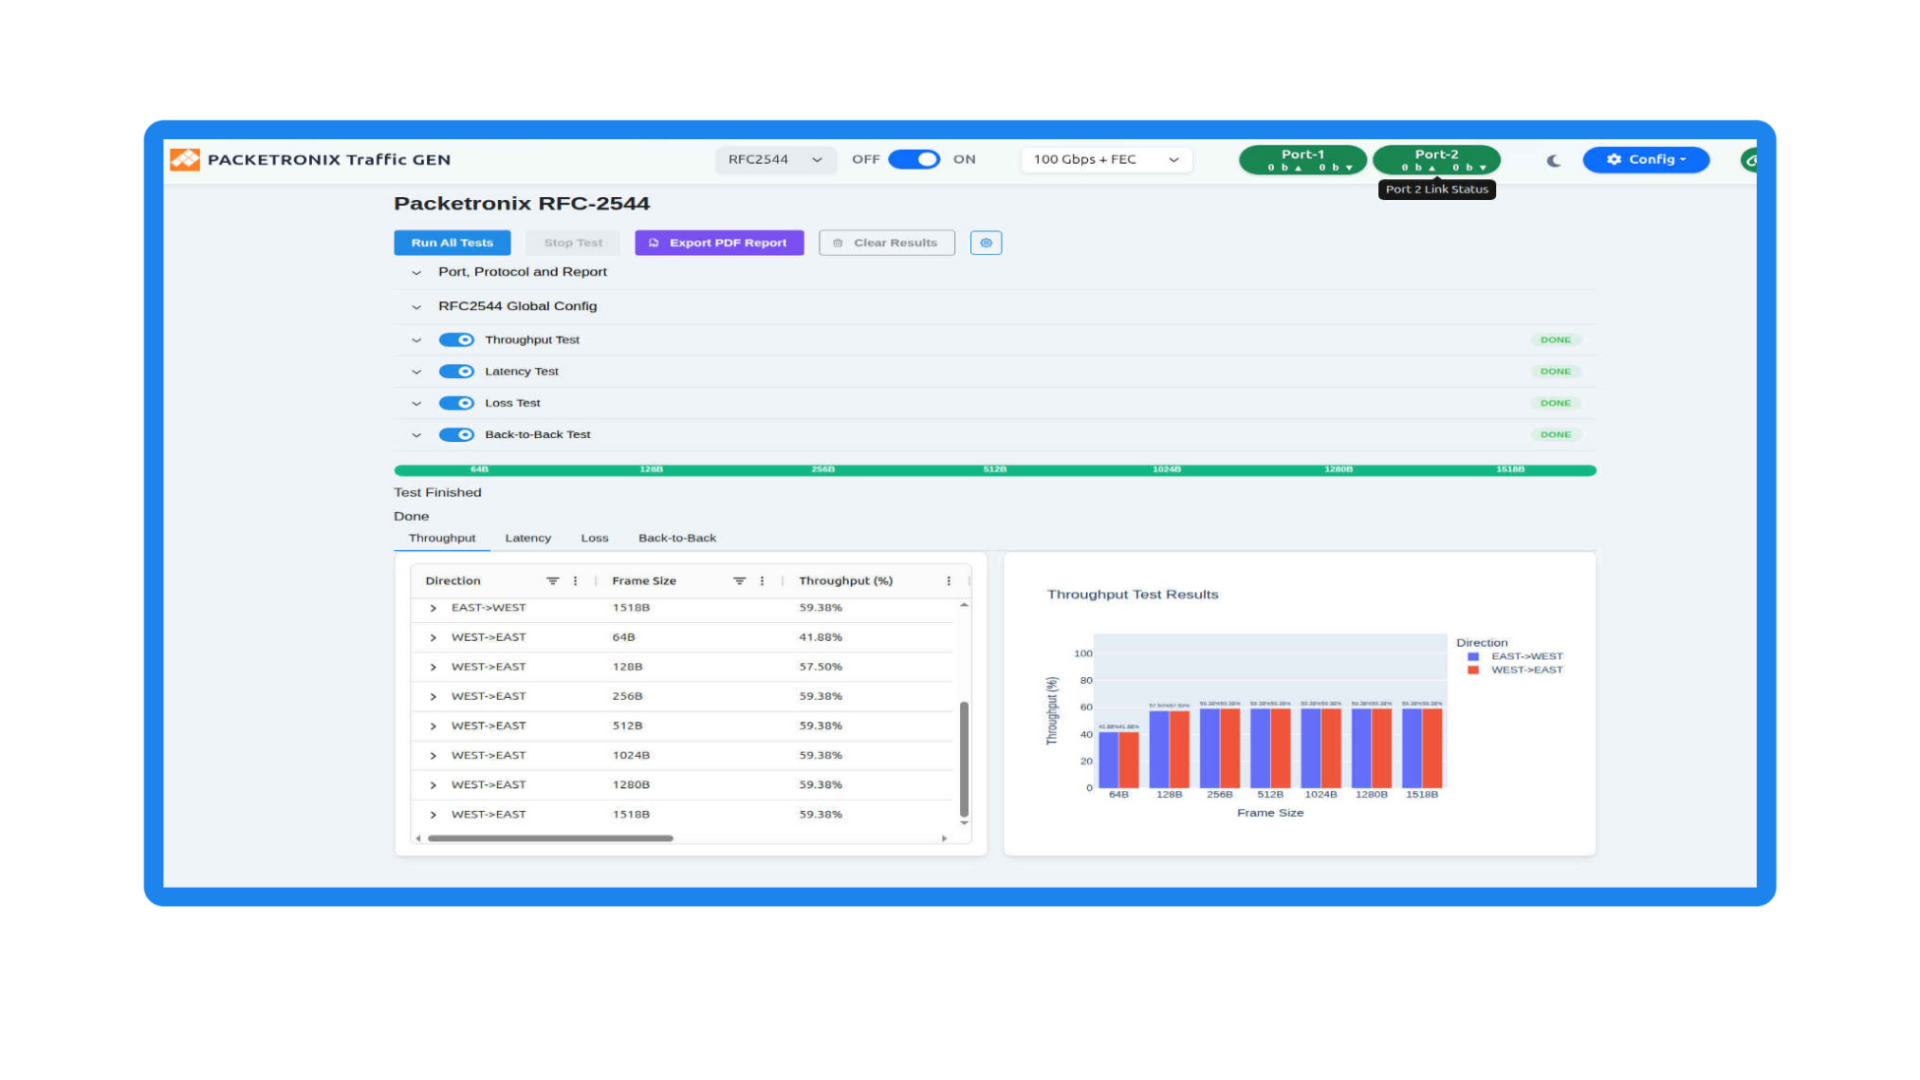The width and height of the screenshot is (1920, 1080).
Task: Click the 64B bar group in chart
Action: [x=1119, y=760]
